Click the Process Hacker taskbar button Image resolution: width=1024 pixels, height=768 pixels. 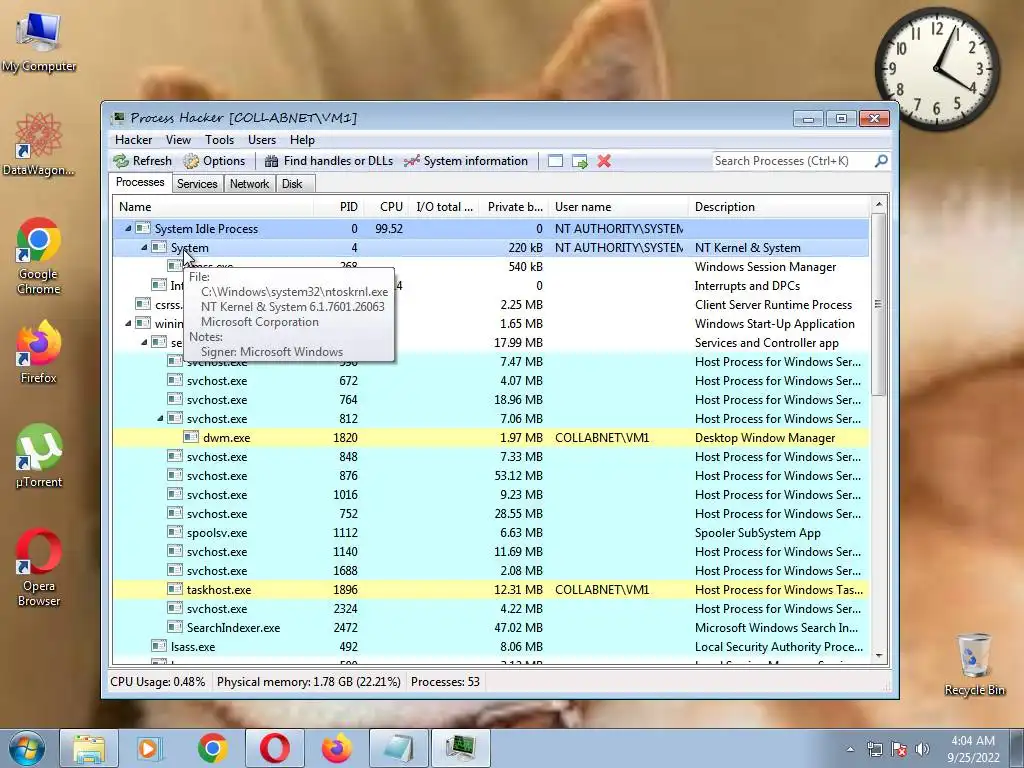461,748
